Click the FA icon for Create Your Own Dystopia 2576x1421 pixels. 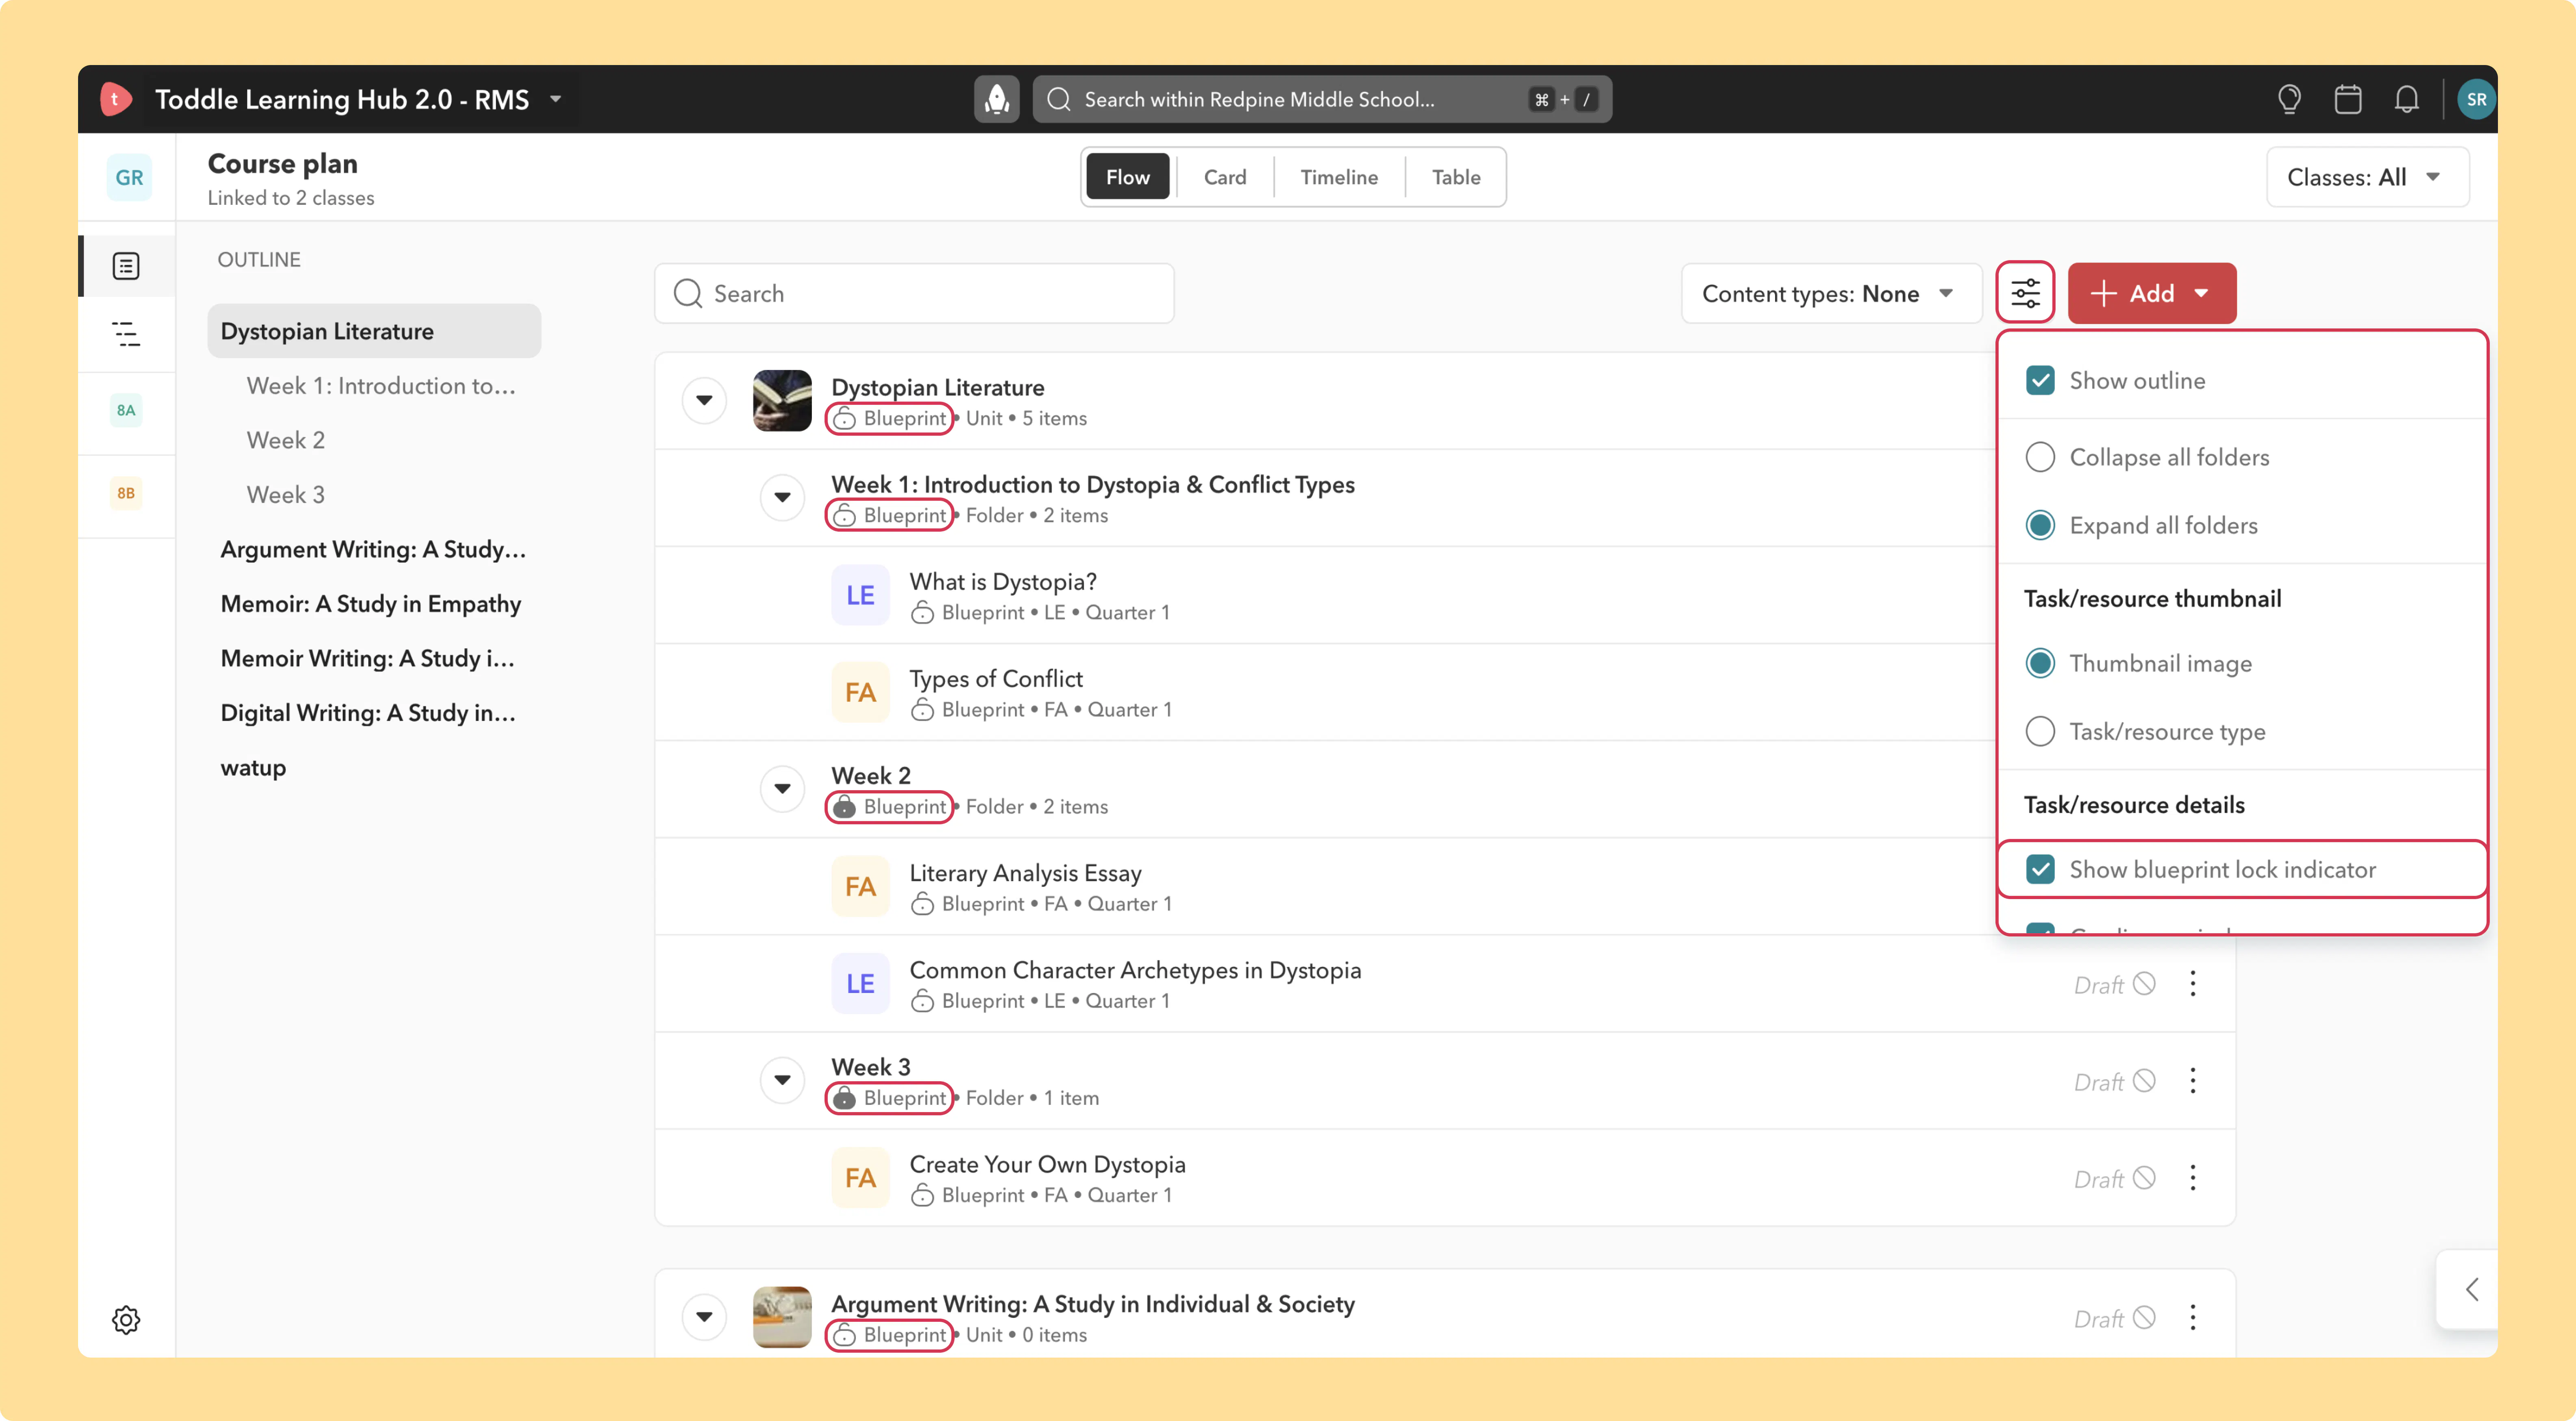[x=860, y=1177]
